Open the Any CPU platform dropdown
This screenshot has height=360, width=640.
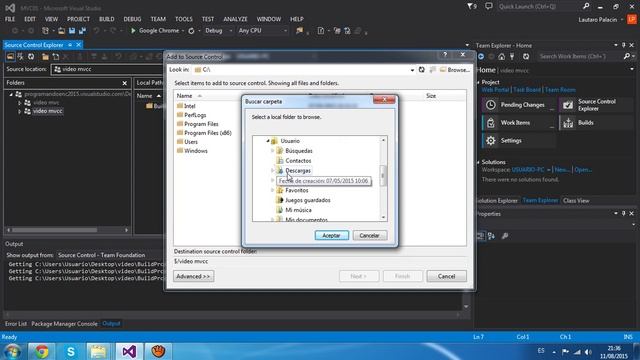click(285, 31)
